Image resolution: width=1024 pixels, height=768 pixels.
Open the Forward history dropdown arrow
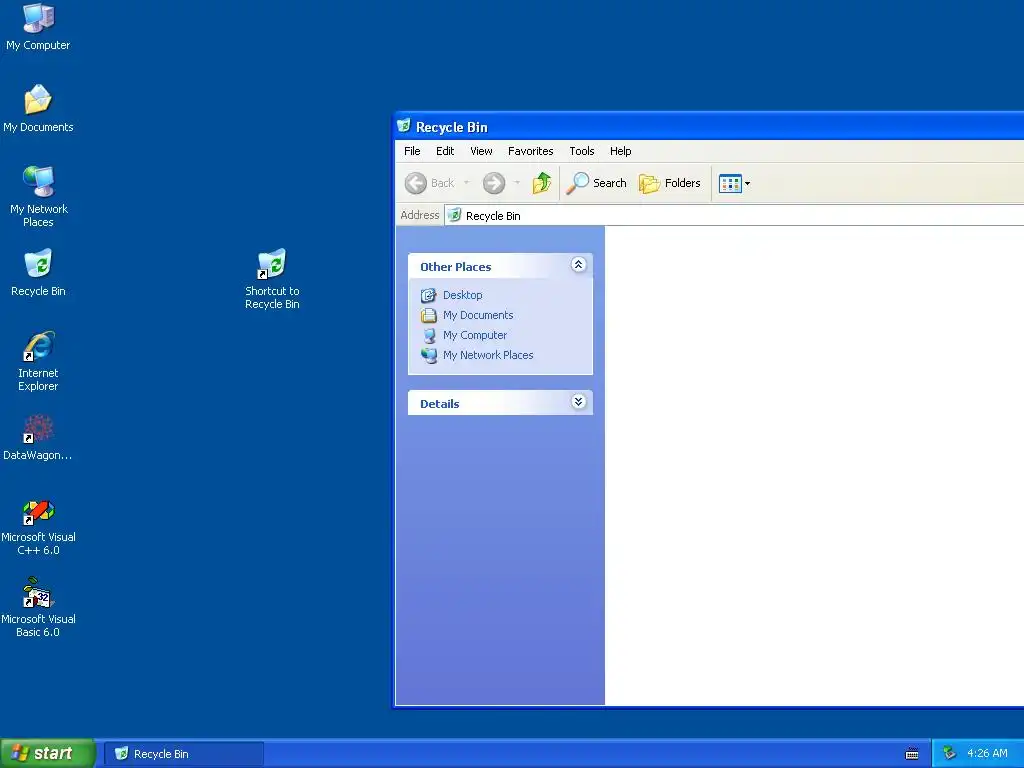[517, 183]
